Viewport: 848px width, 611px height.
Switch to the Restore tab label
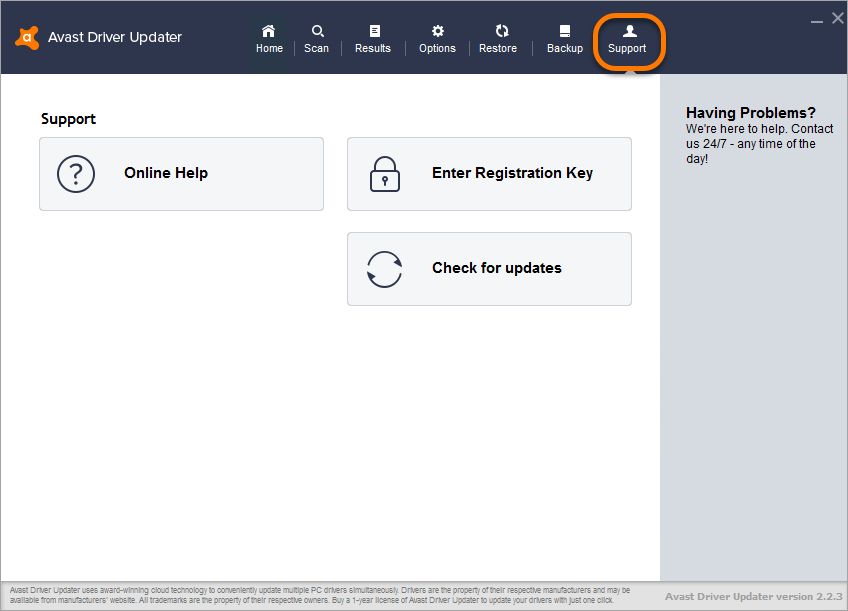[x=498, y=48]
